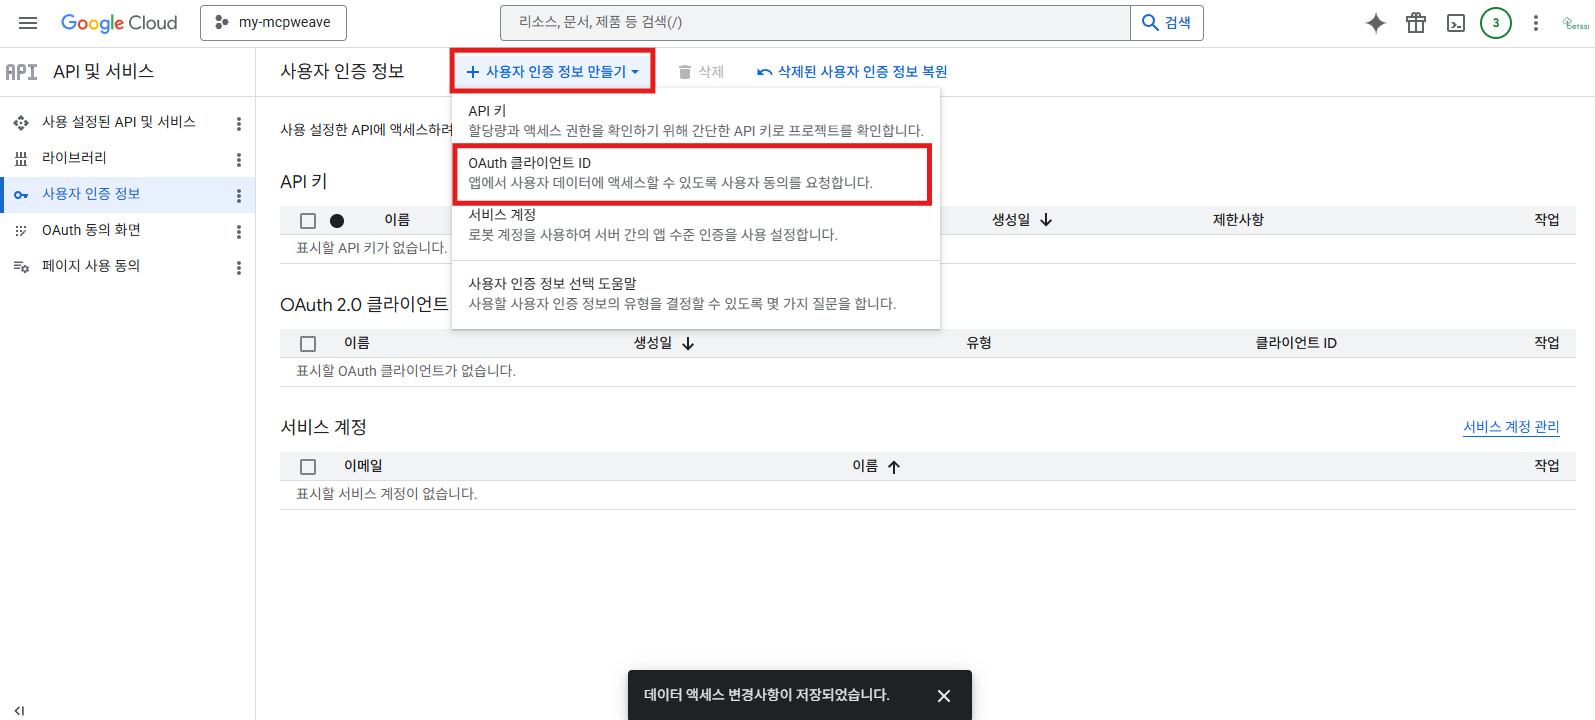This screenshot has width=1595, height=720.
Task: Select 사용 설정된 API 및 서비스 sidebar item
Action: [x=118, y=122]
